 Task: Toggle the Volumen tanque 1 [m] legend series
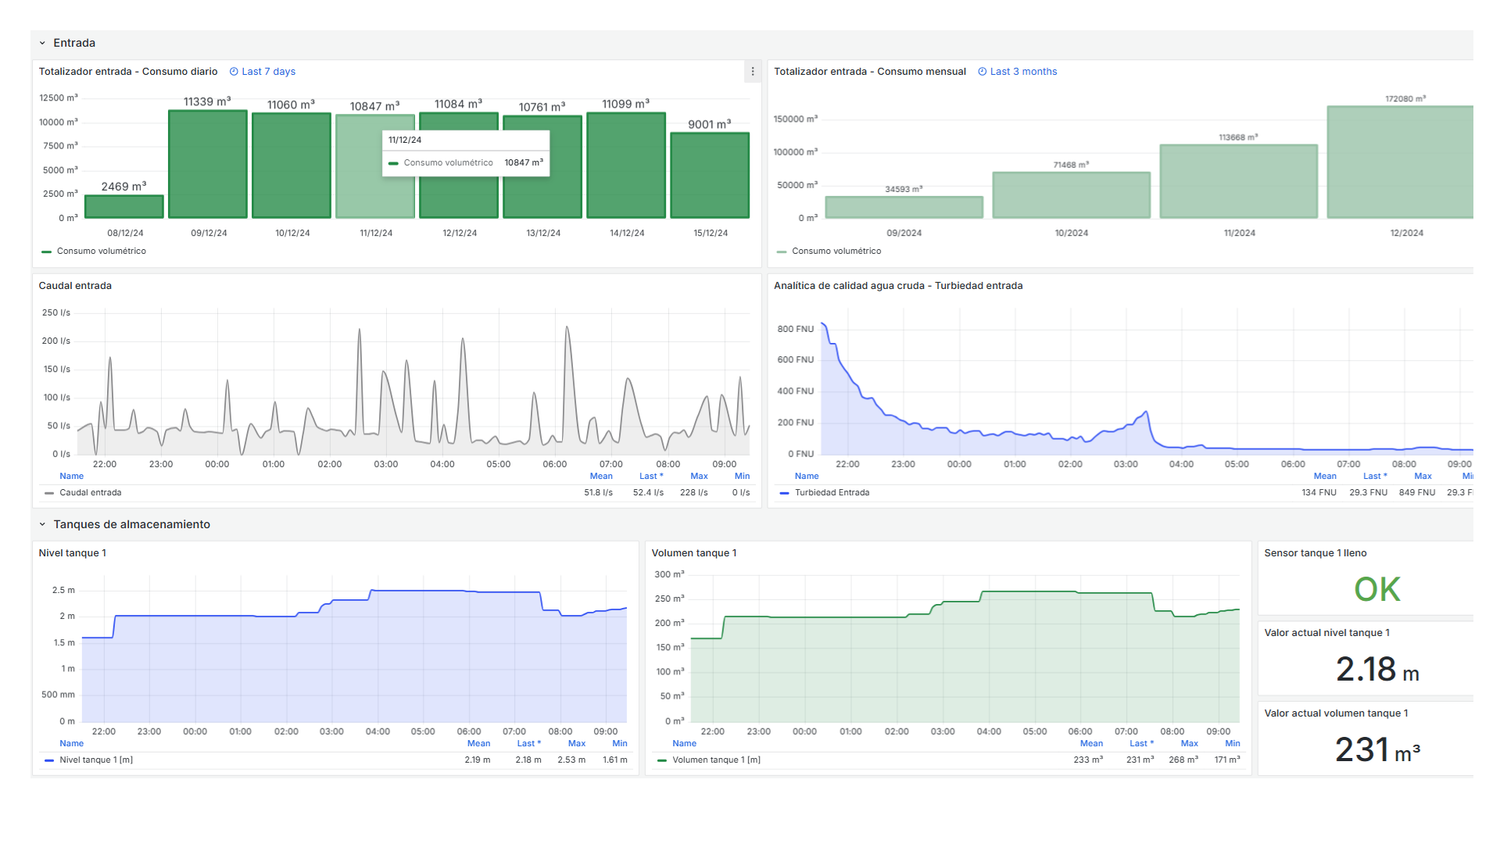716,760
